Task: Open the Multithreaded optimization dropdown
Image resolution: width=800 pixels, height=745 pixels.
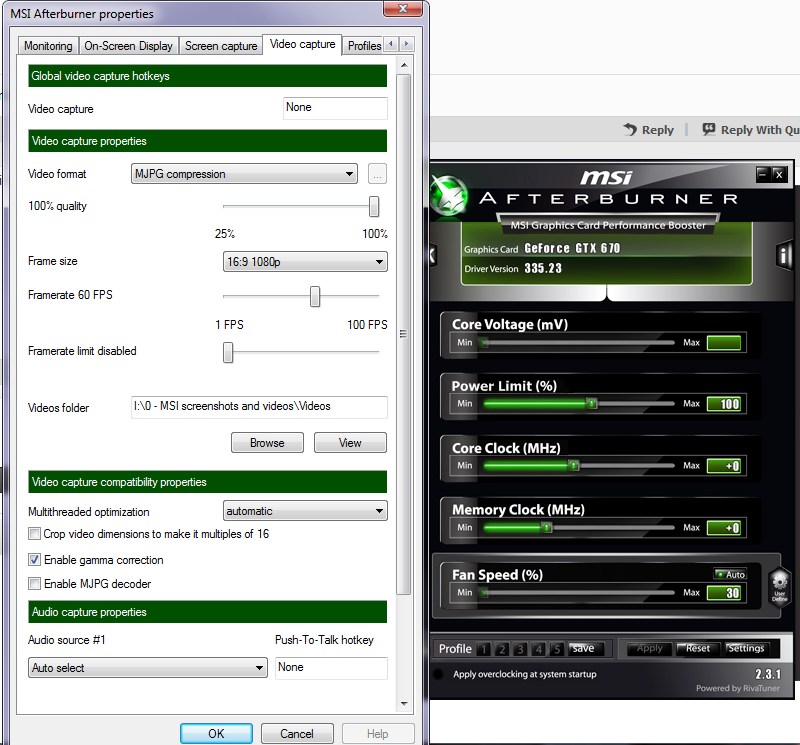Action: (x=305, y=511)
